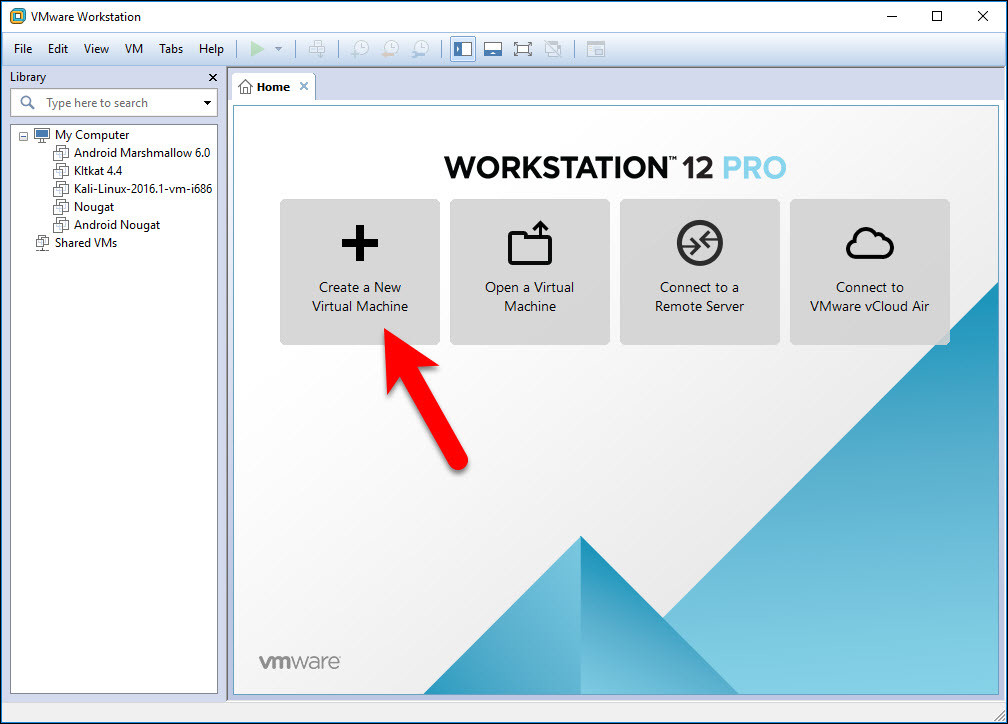Switch to the Home tab
The width and height of the screenshot is (1008, 724).
click(273, 87)
